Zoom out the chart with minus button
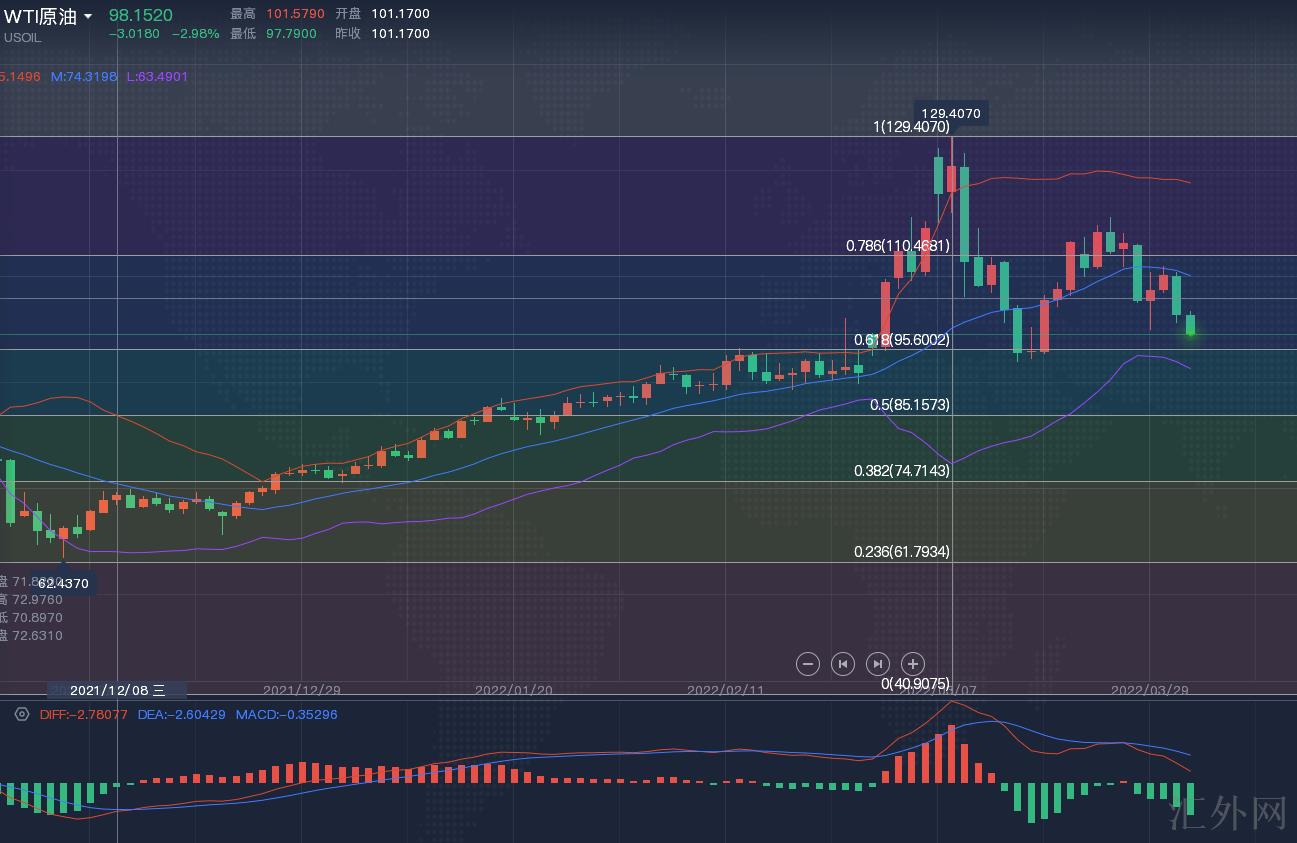This screenshot has width=1297, height=843. pyautogui.click(x=808, y=664)
